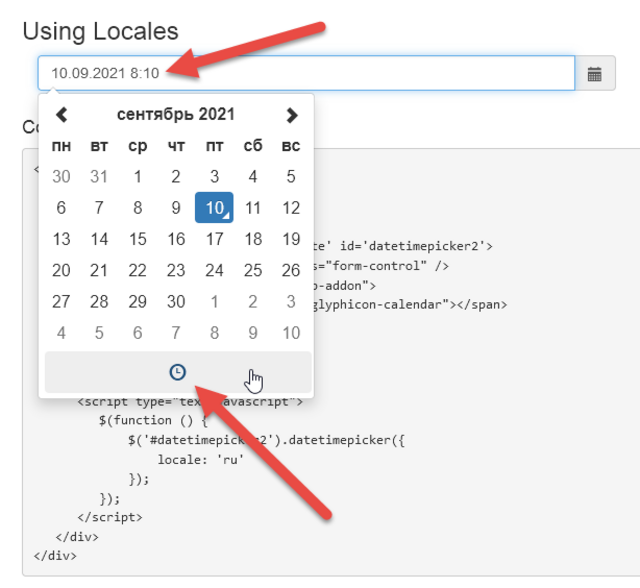Go to the next month arrow
Screen dimensions: 640x588
pos(291,115)
